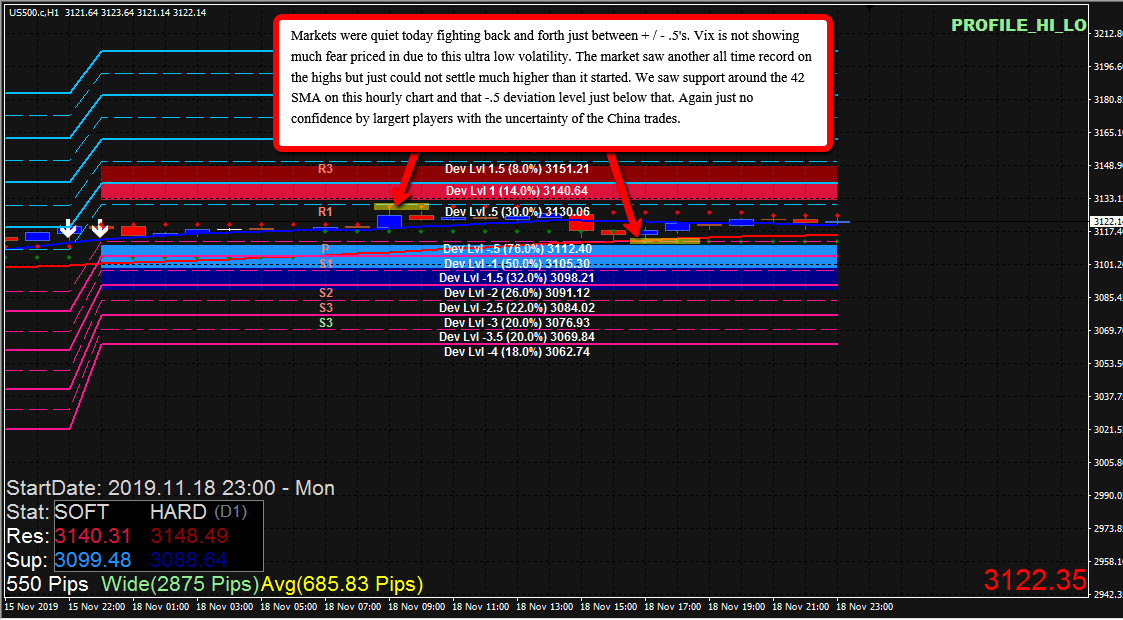This screenshot has height=620, width=1123.
Task: Expand the Dev Lvl 1.5 (8.0%) 3151.21 label
Action: [515, 169]
